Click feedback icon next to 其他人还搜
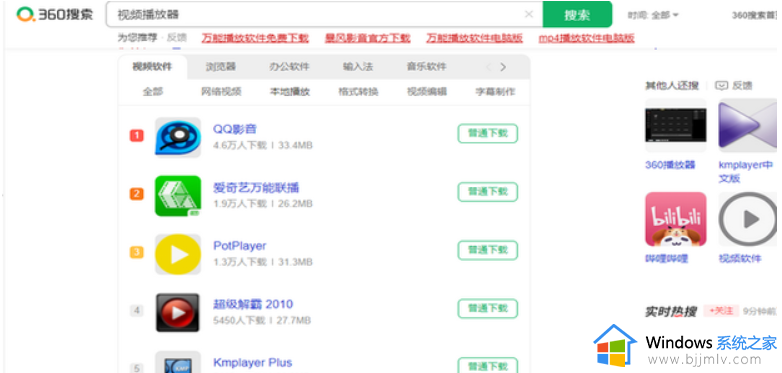 click(721, 86)
